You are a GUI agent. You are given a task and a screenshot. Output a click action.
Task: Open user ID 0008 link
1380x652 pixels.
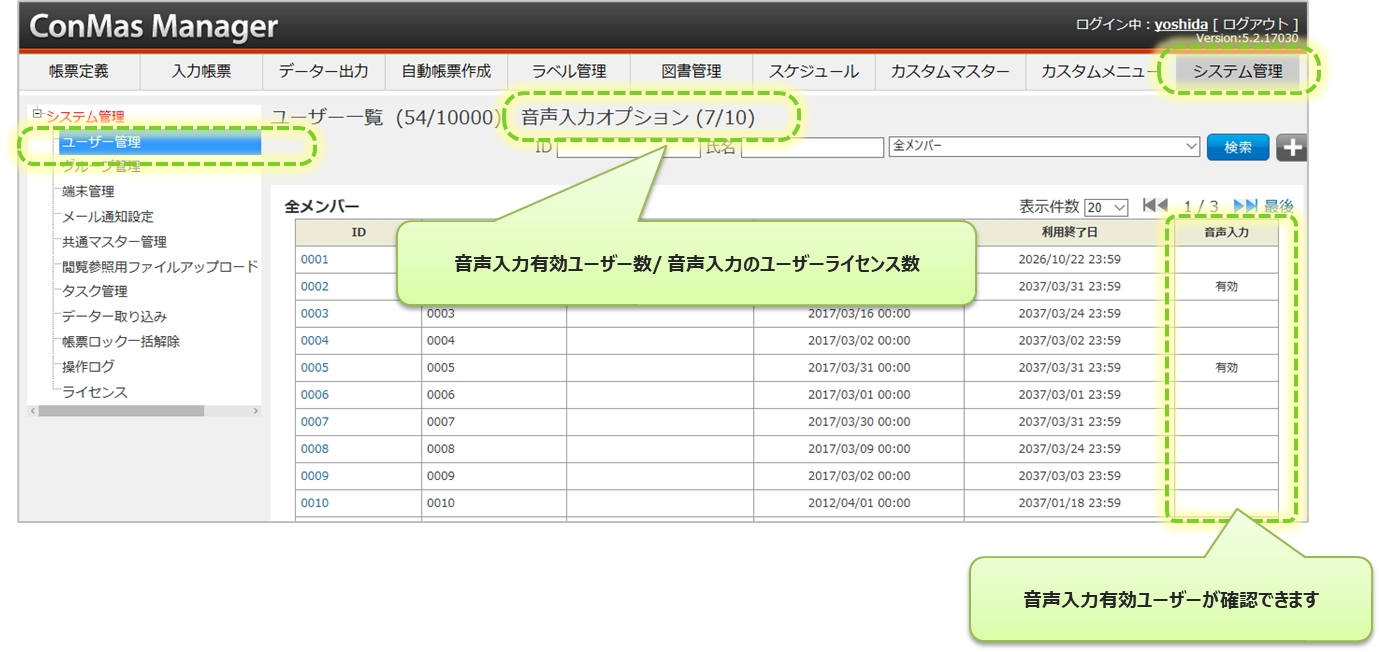tap(314, 448)
